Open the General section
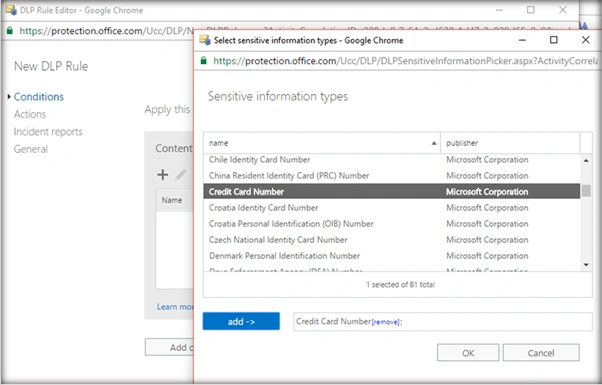The image size is (602, 385). tap(31, 149)
